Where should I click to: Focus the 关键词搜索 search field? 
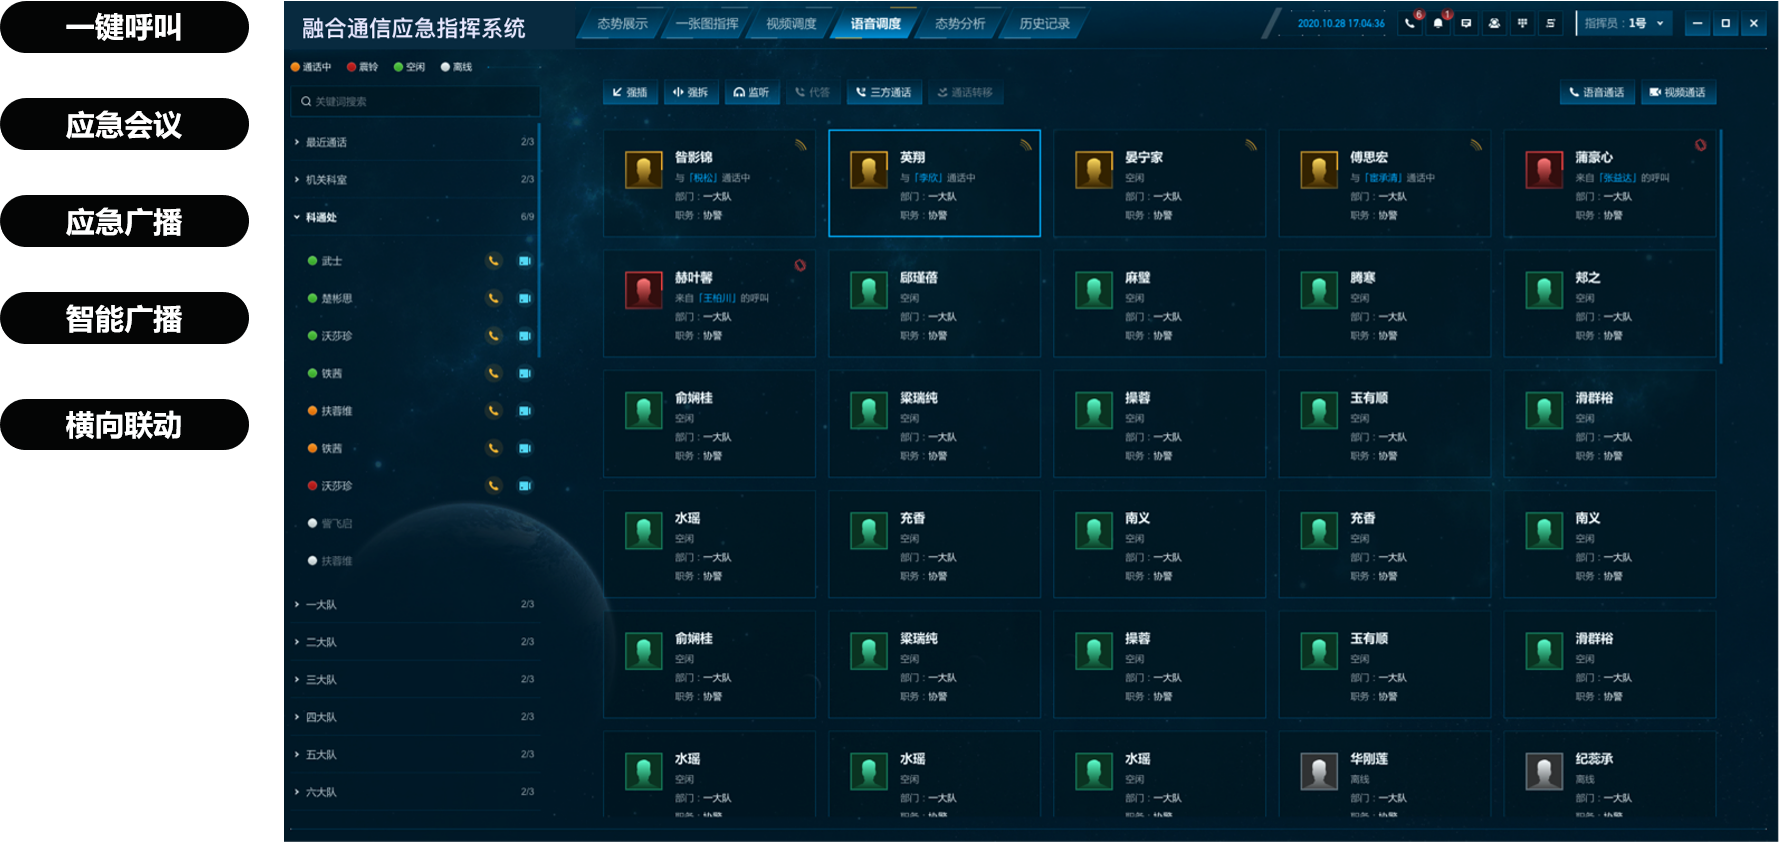pos(416,101)
